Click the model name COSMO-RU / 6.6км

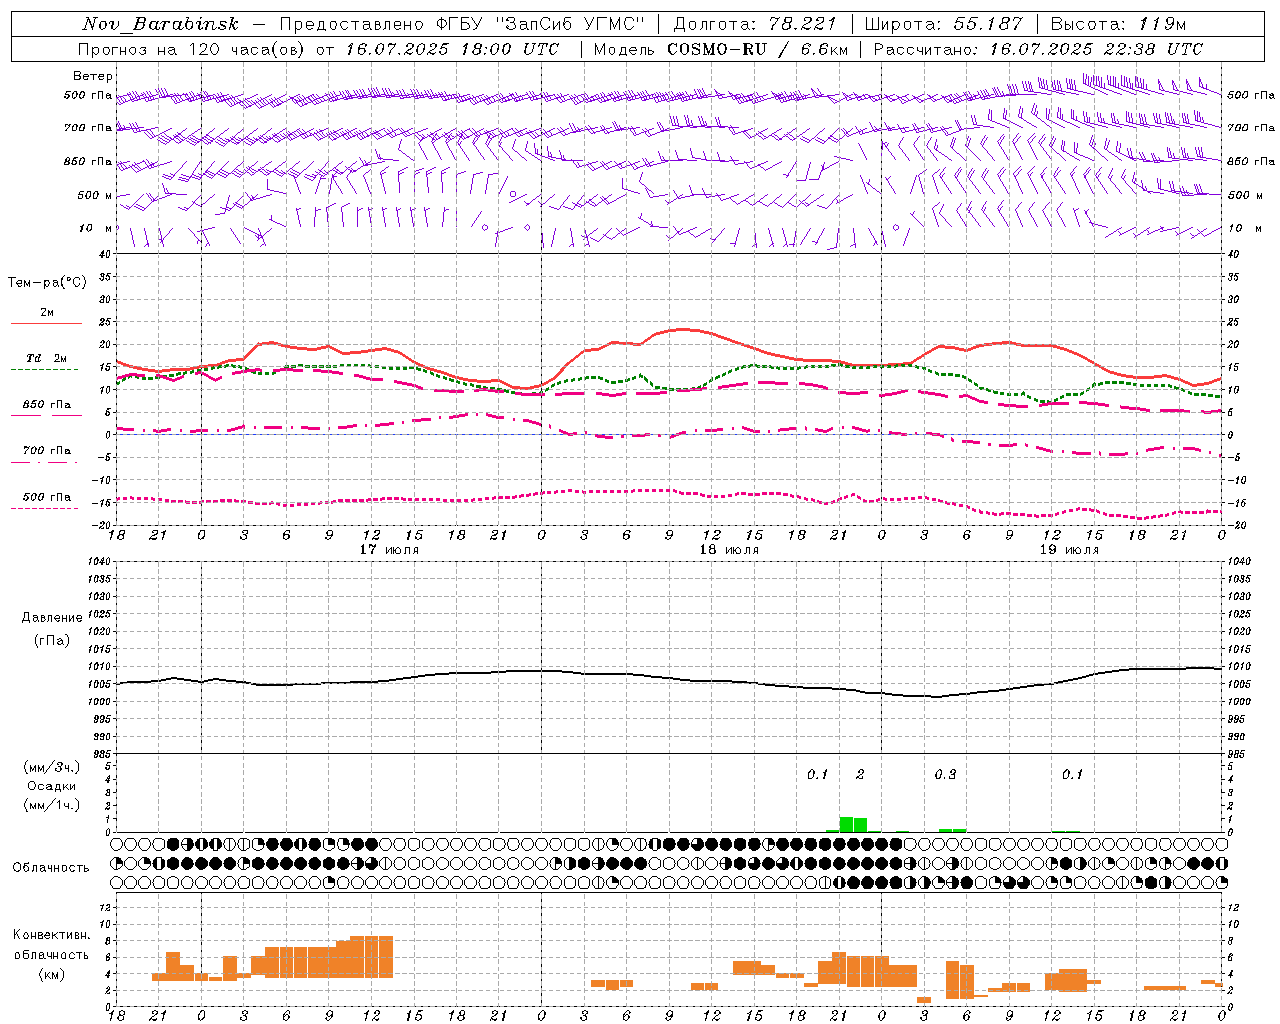pos(758,49)
